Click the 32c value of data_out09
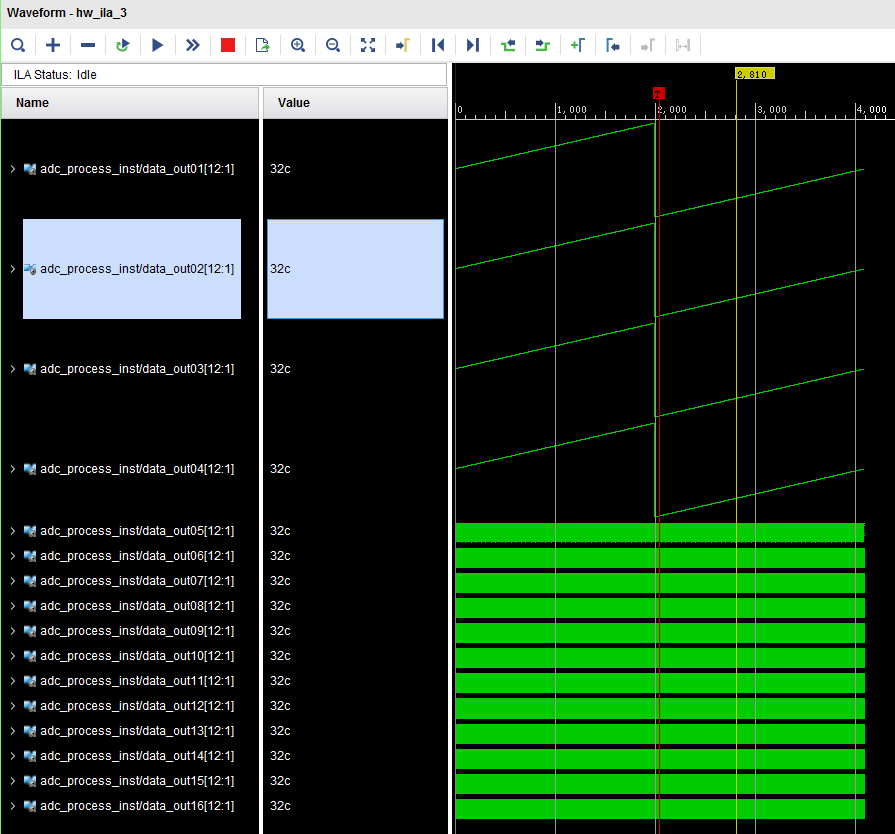The height and width of the screenshot is (834, 895). tap(280, 631)
